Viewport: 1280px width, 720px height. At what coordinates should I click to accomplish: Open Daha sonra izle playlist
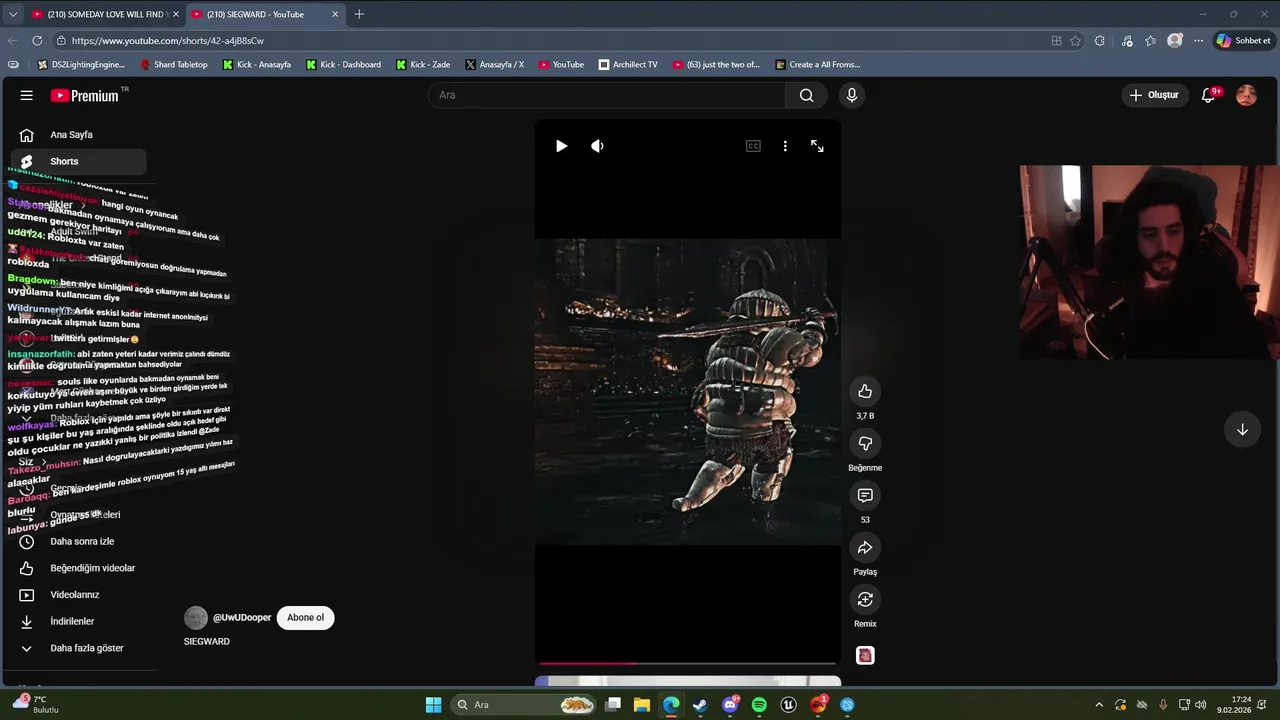point(78,541)
